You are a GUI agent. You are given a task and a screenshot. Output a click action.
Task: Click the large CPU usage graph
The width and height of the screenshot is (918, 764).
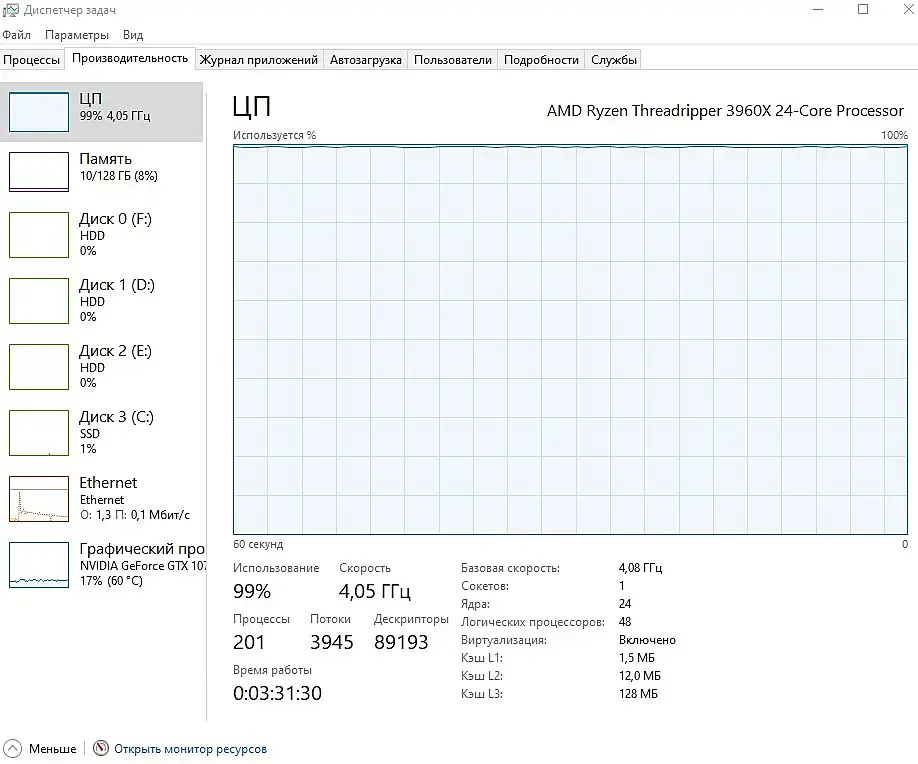tap(570, 340)
